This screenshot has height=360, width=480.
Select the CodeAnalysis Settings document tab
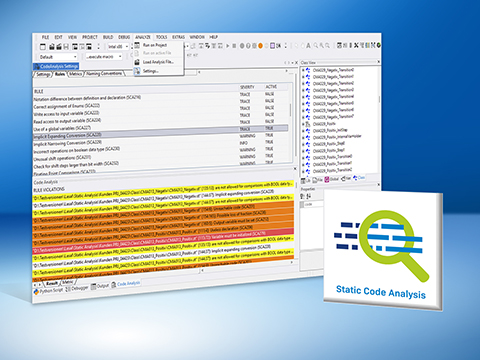57,66
